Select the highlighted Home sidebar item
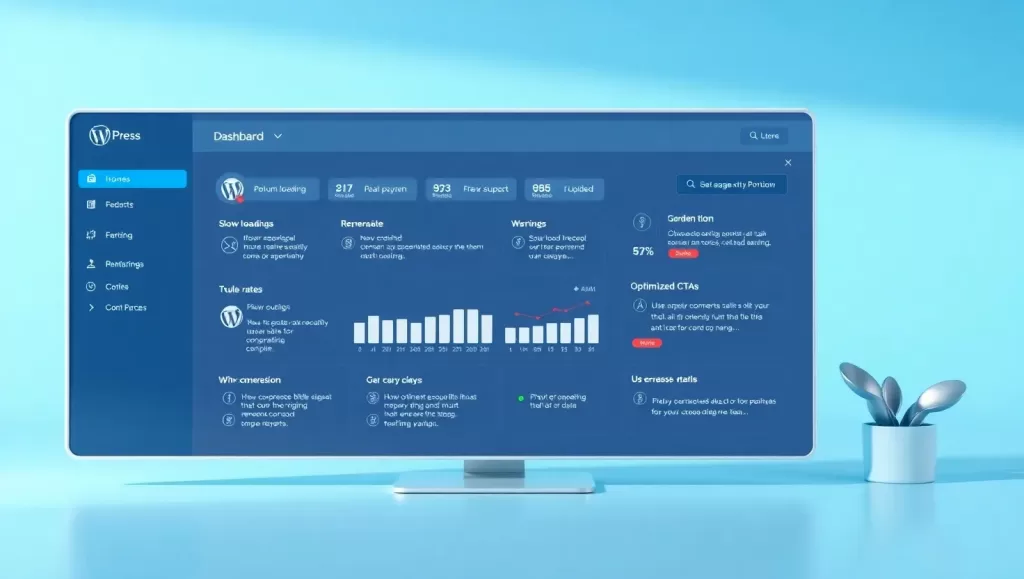The height and width of the screenshot is (579, 1024). (x=133, y=179)
